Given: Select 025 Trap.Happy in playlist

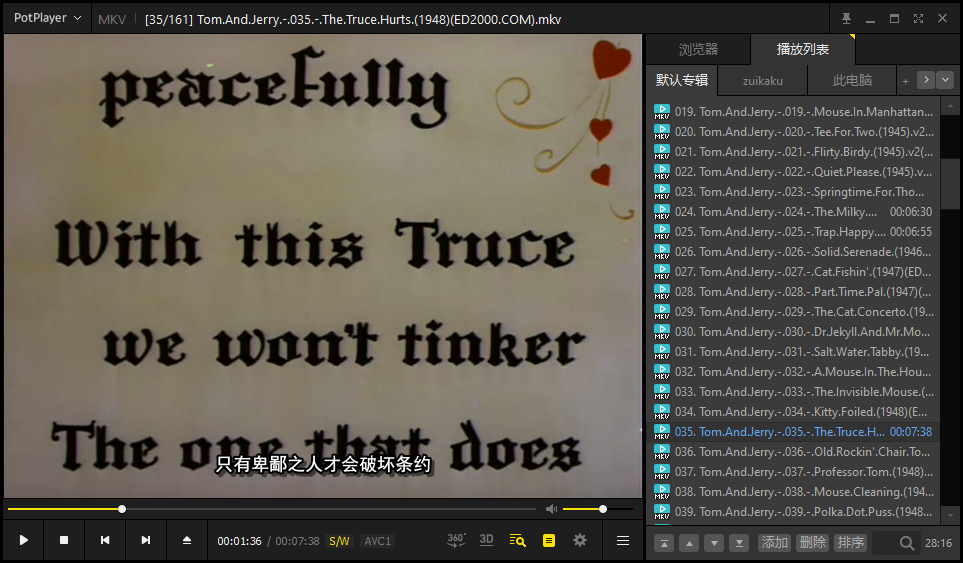Looking at the screenshot, I should 793,231.
